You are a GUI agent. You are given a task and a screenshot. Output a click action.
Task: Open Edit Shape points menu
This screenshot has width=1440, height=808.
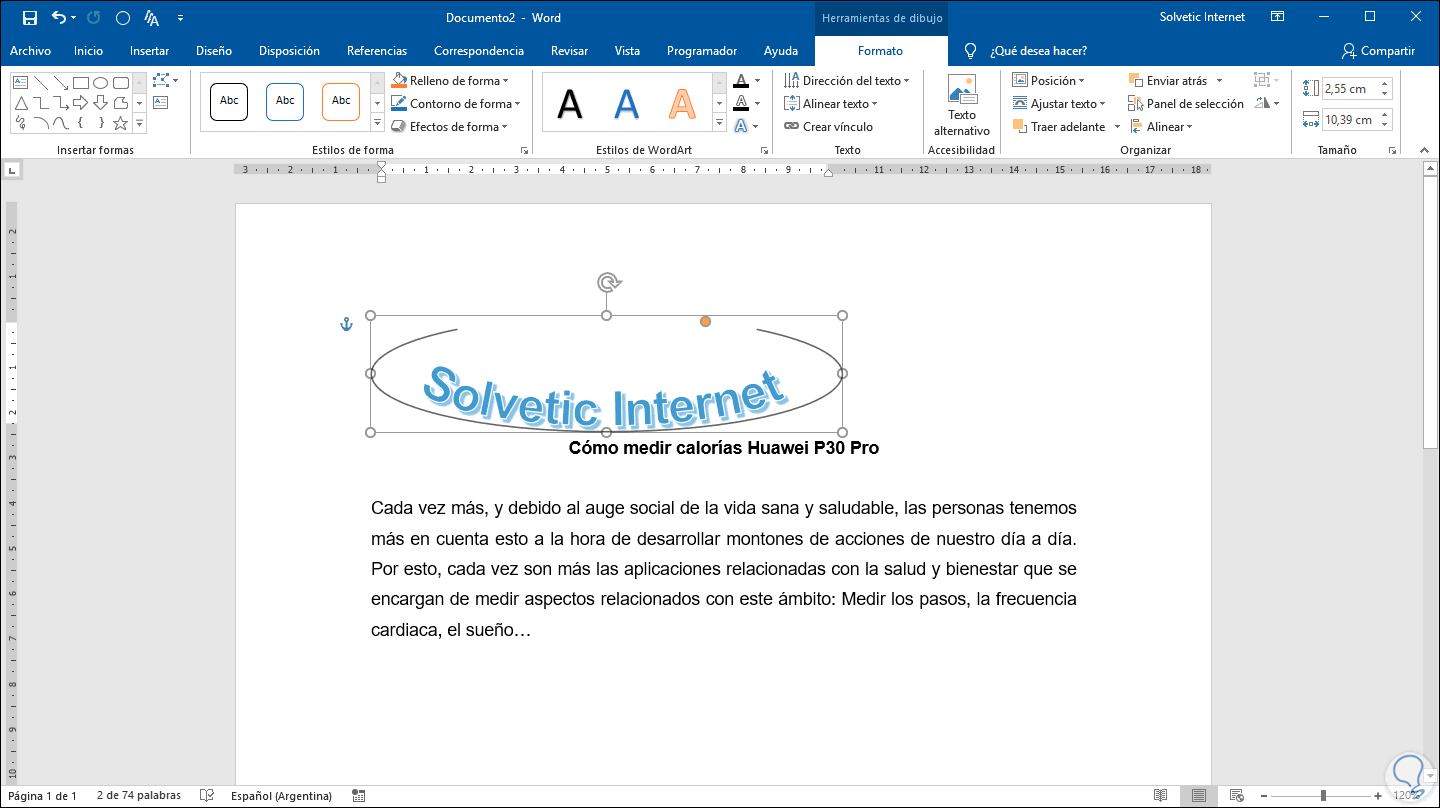click(165, 80)
